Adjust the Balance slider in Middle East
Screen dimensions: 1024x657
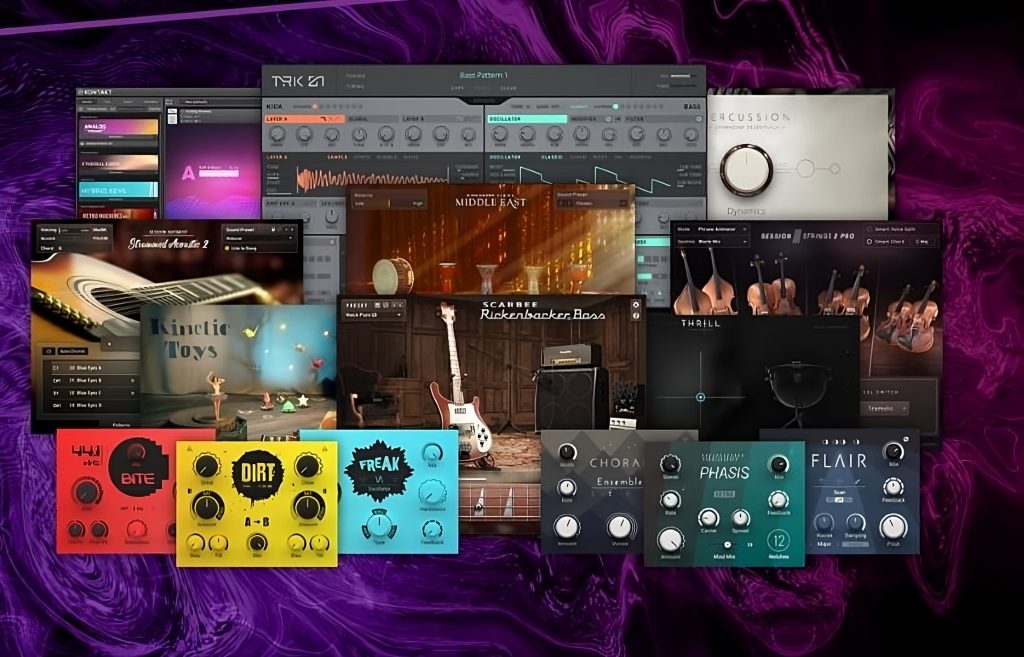click(x=389, y=203)
